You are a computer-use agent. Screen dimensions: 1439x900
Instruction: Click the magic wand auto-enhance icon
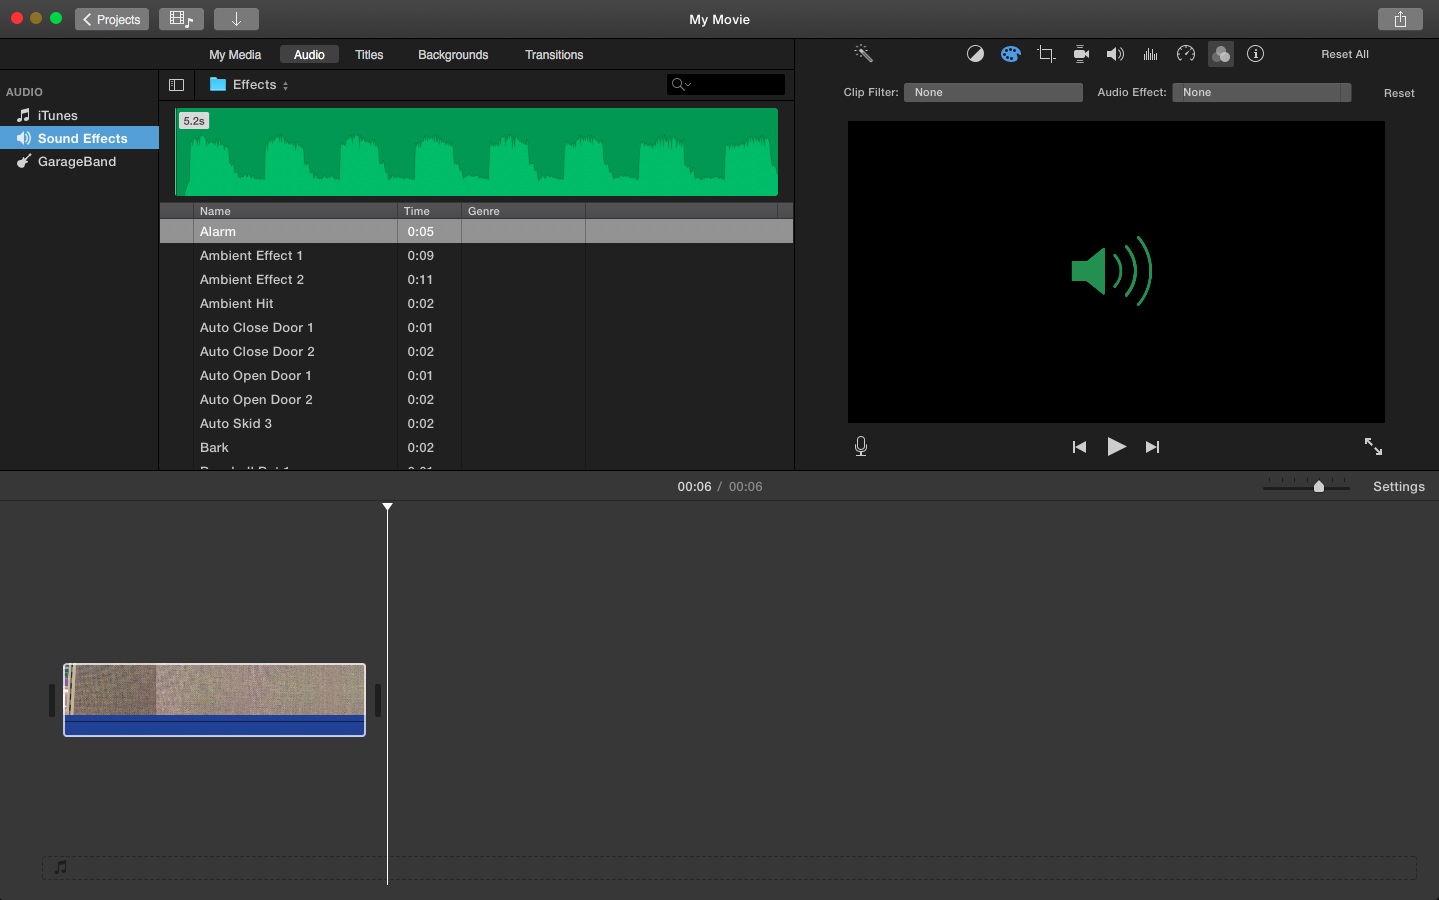coord(863,54)
